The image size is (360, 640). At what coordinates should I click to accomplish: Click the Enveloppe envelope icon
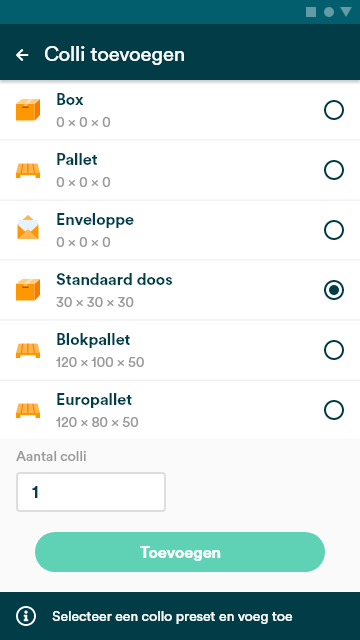(x=28, y=227)
